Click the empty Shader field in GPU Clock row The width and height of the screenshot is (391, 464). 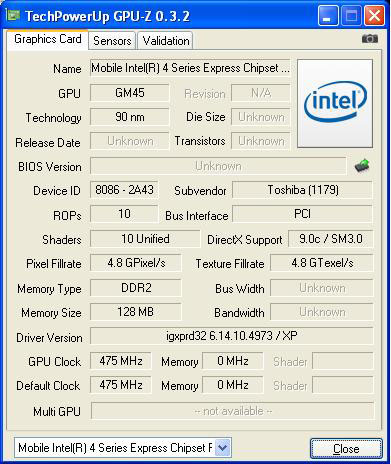pos(343,361)
